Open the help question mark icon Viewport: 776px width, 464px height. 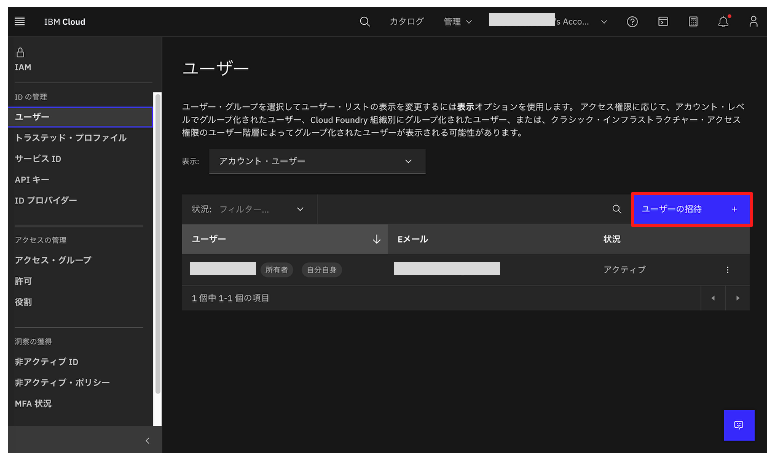(x=632, y=21)
